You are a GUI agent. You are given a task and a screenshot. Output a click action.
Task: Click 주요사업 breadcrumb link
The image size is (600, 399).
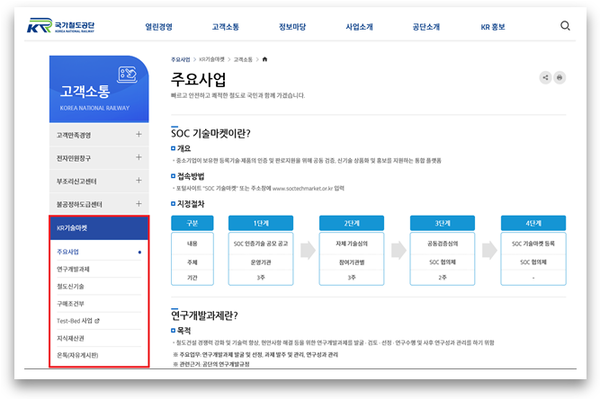click(180, 60)
